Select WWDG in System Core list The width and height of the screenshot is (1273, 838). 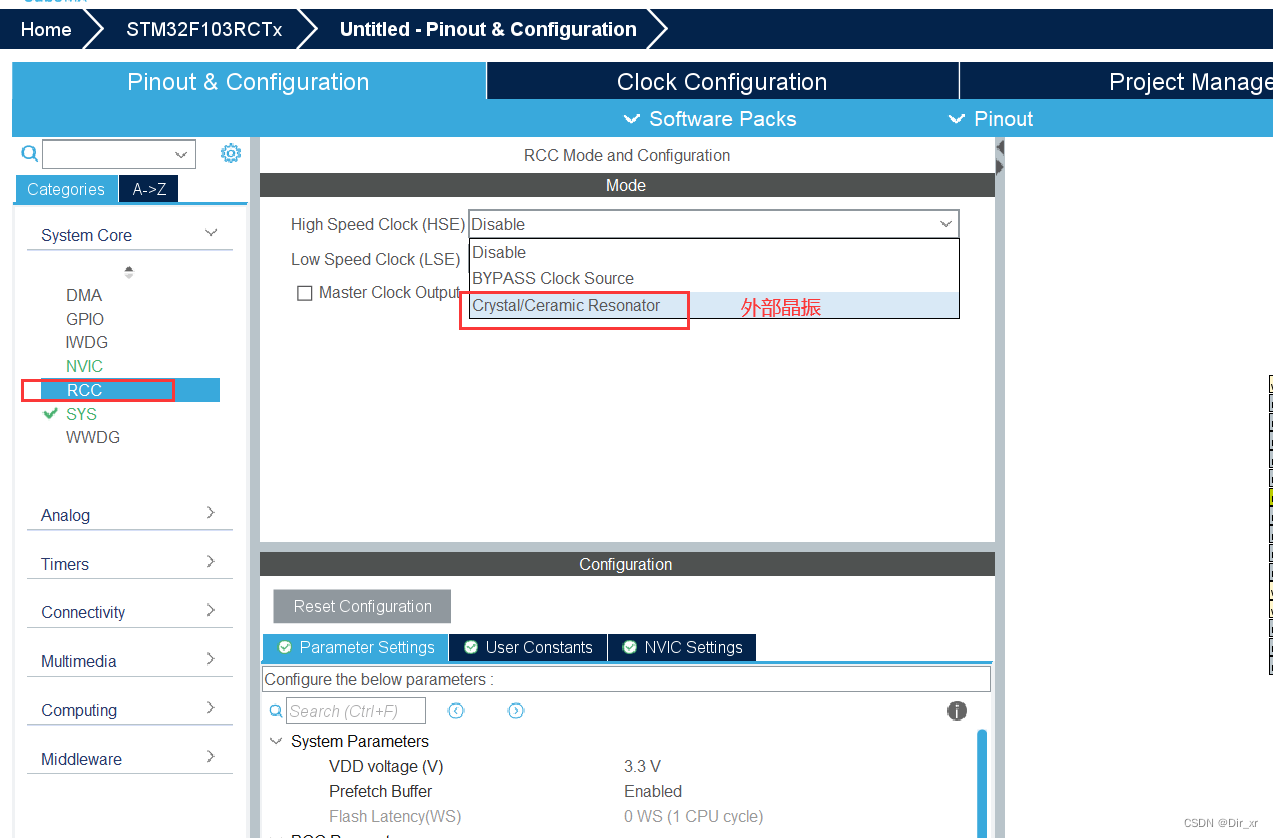pyautogui.click(x=93, y=437)
